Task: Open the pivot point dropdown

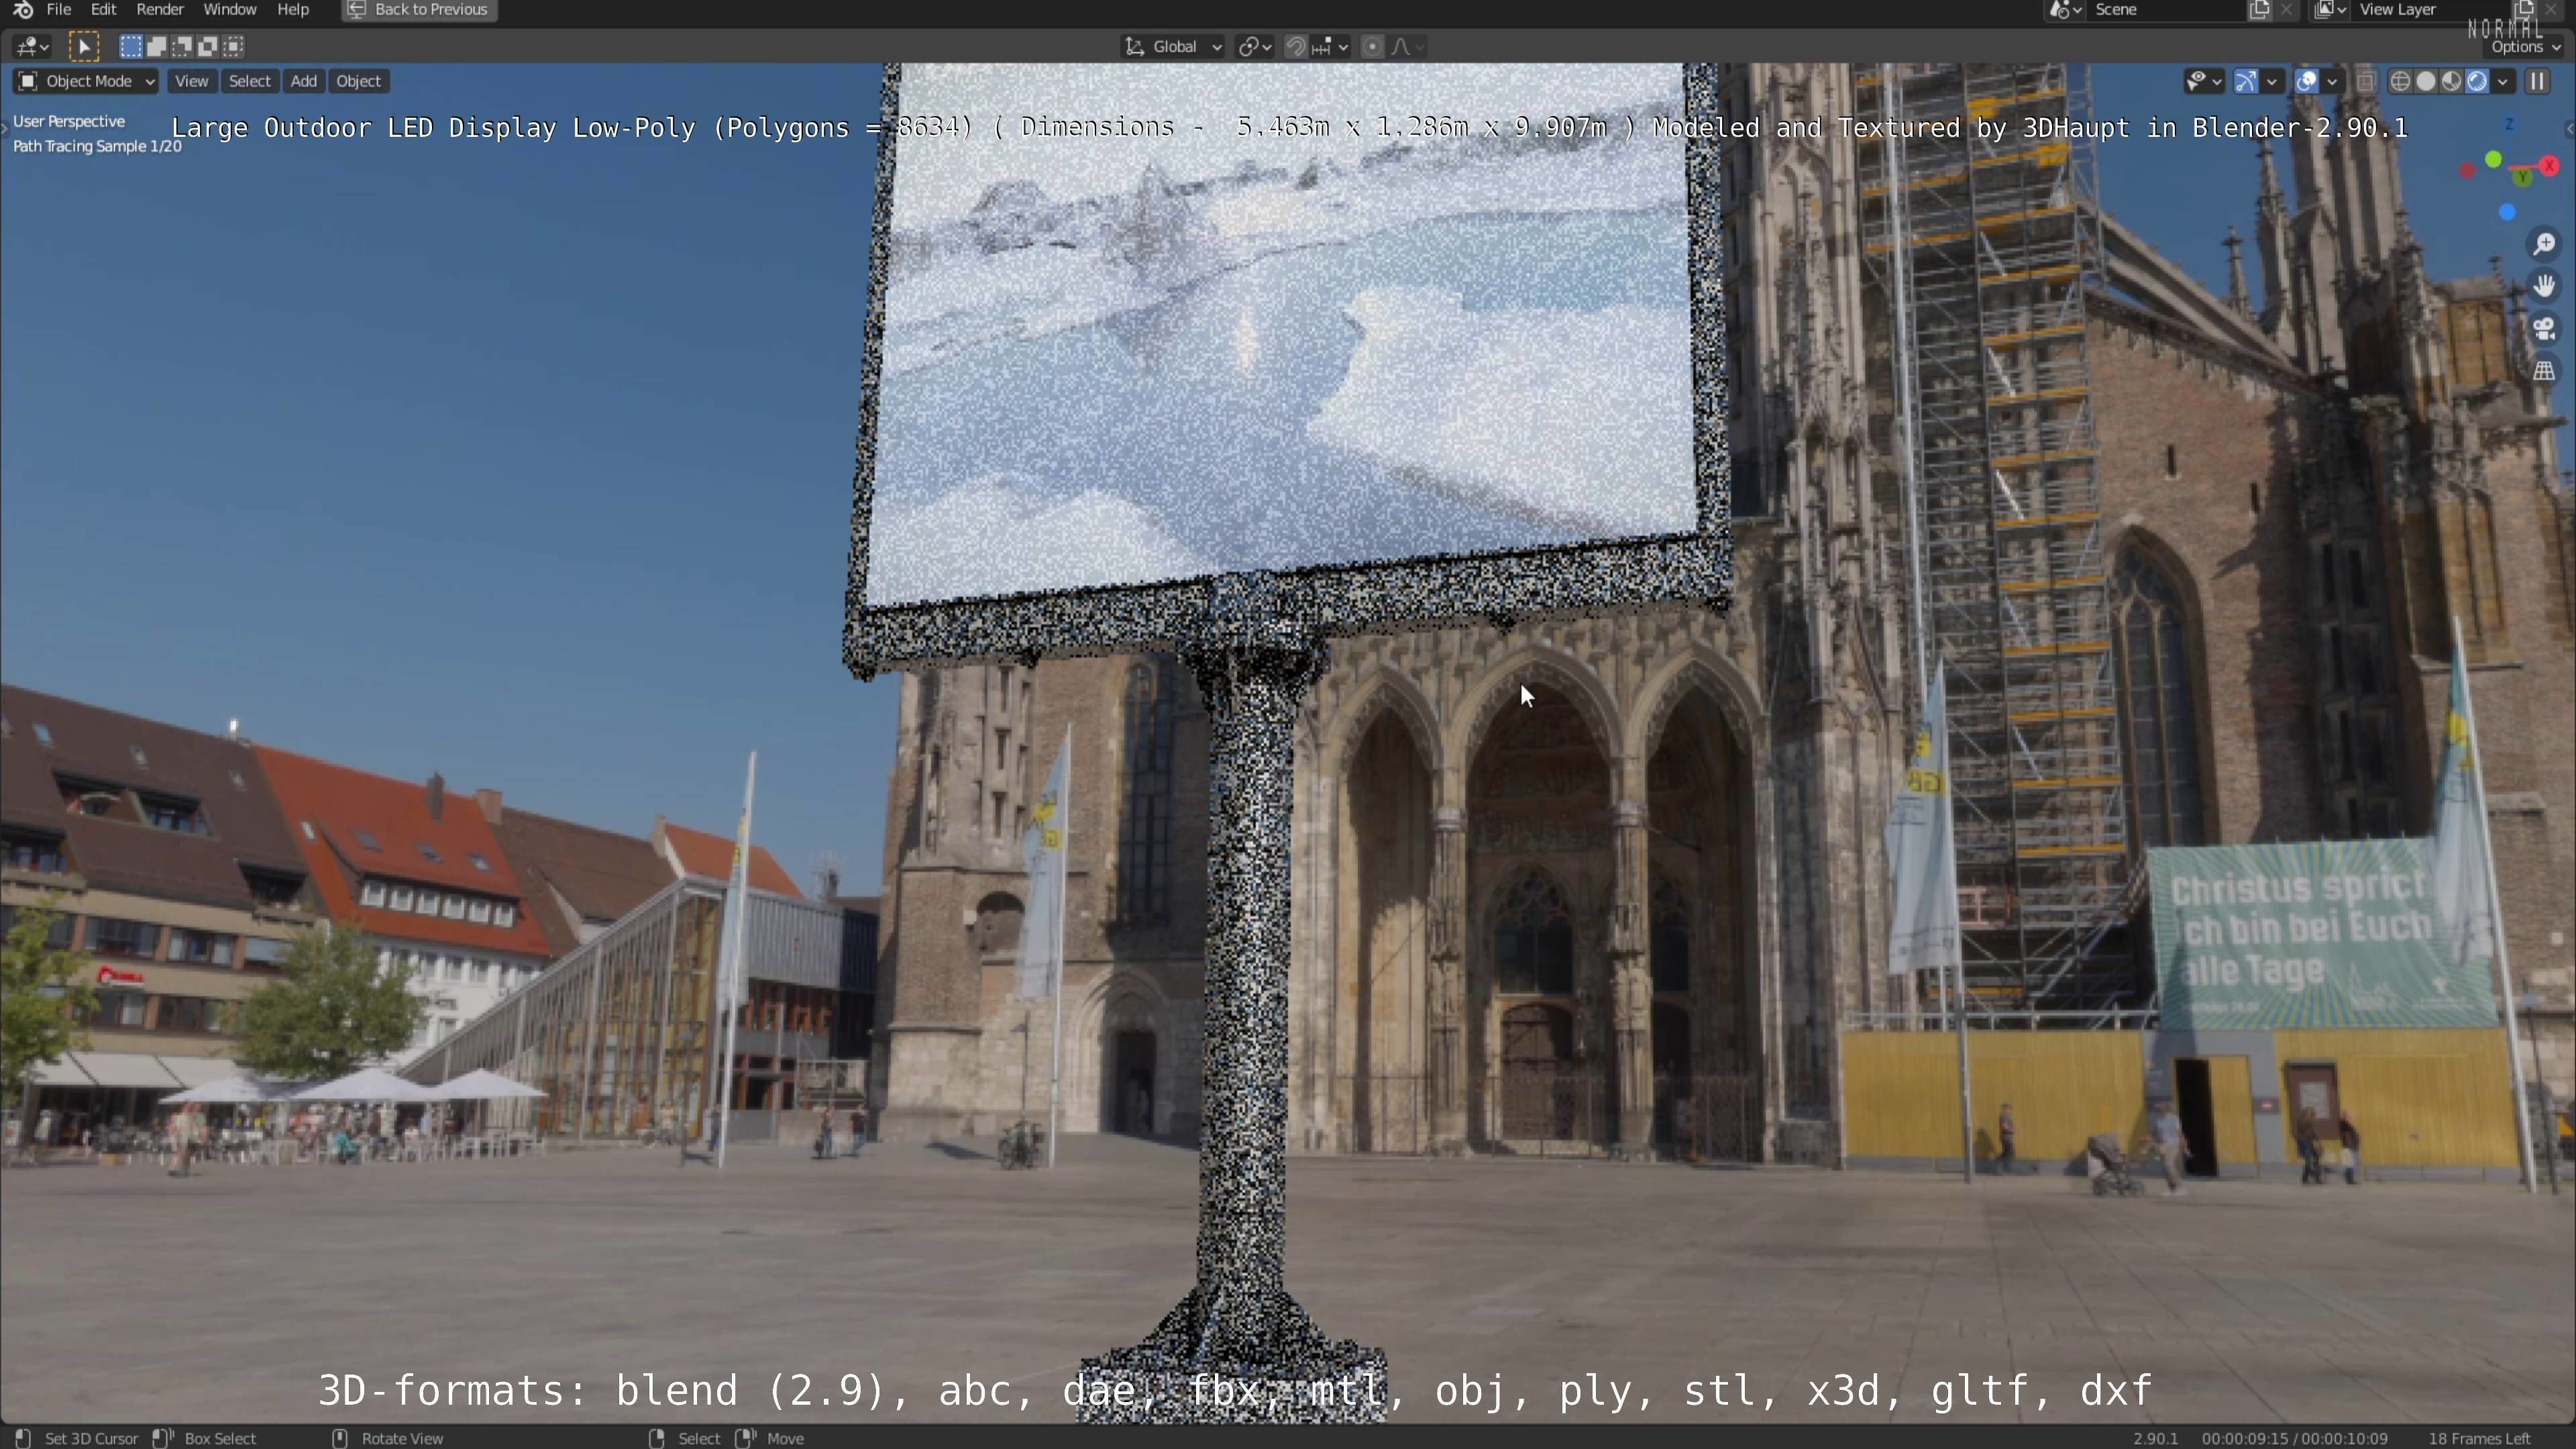Action: tap(1254, 46)
